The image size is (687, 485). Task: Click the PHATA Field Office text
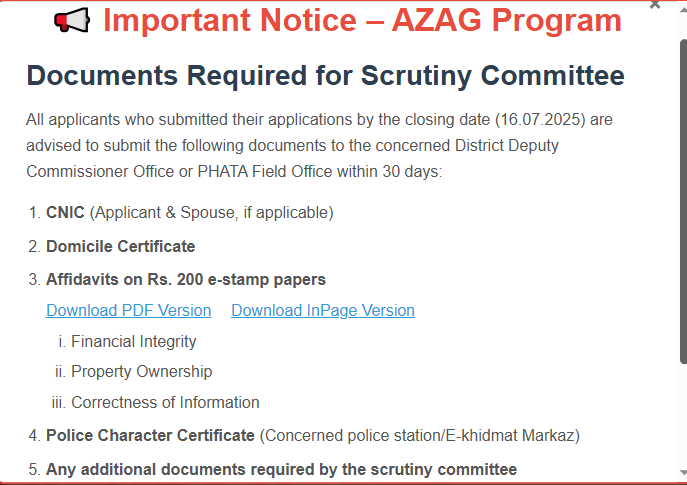click(x=265, y=171)
